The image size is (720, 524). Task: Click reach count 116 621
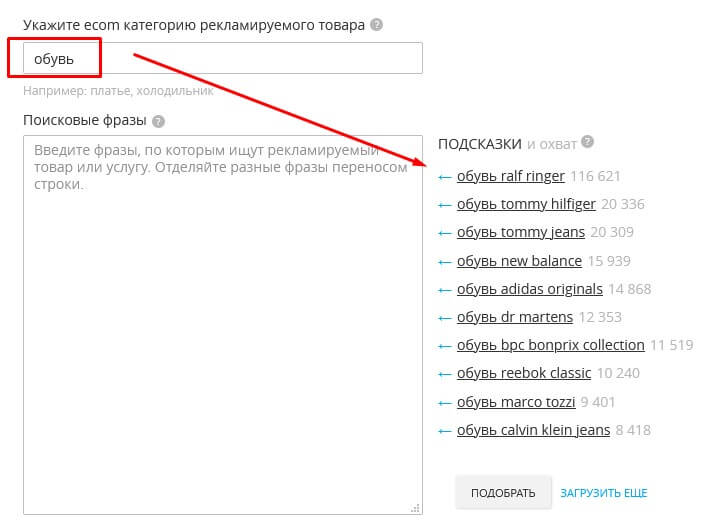[595, 176]
